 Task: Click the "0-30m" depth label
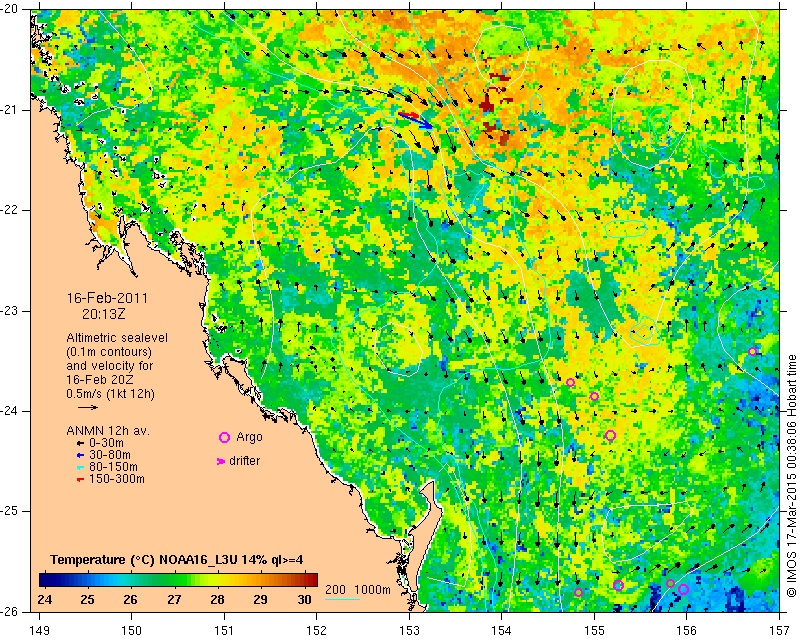tap(106, 443)
